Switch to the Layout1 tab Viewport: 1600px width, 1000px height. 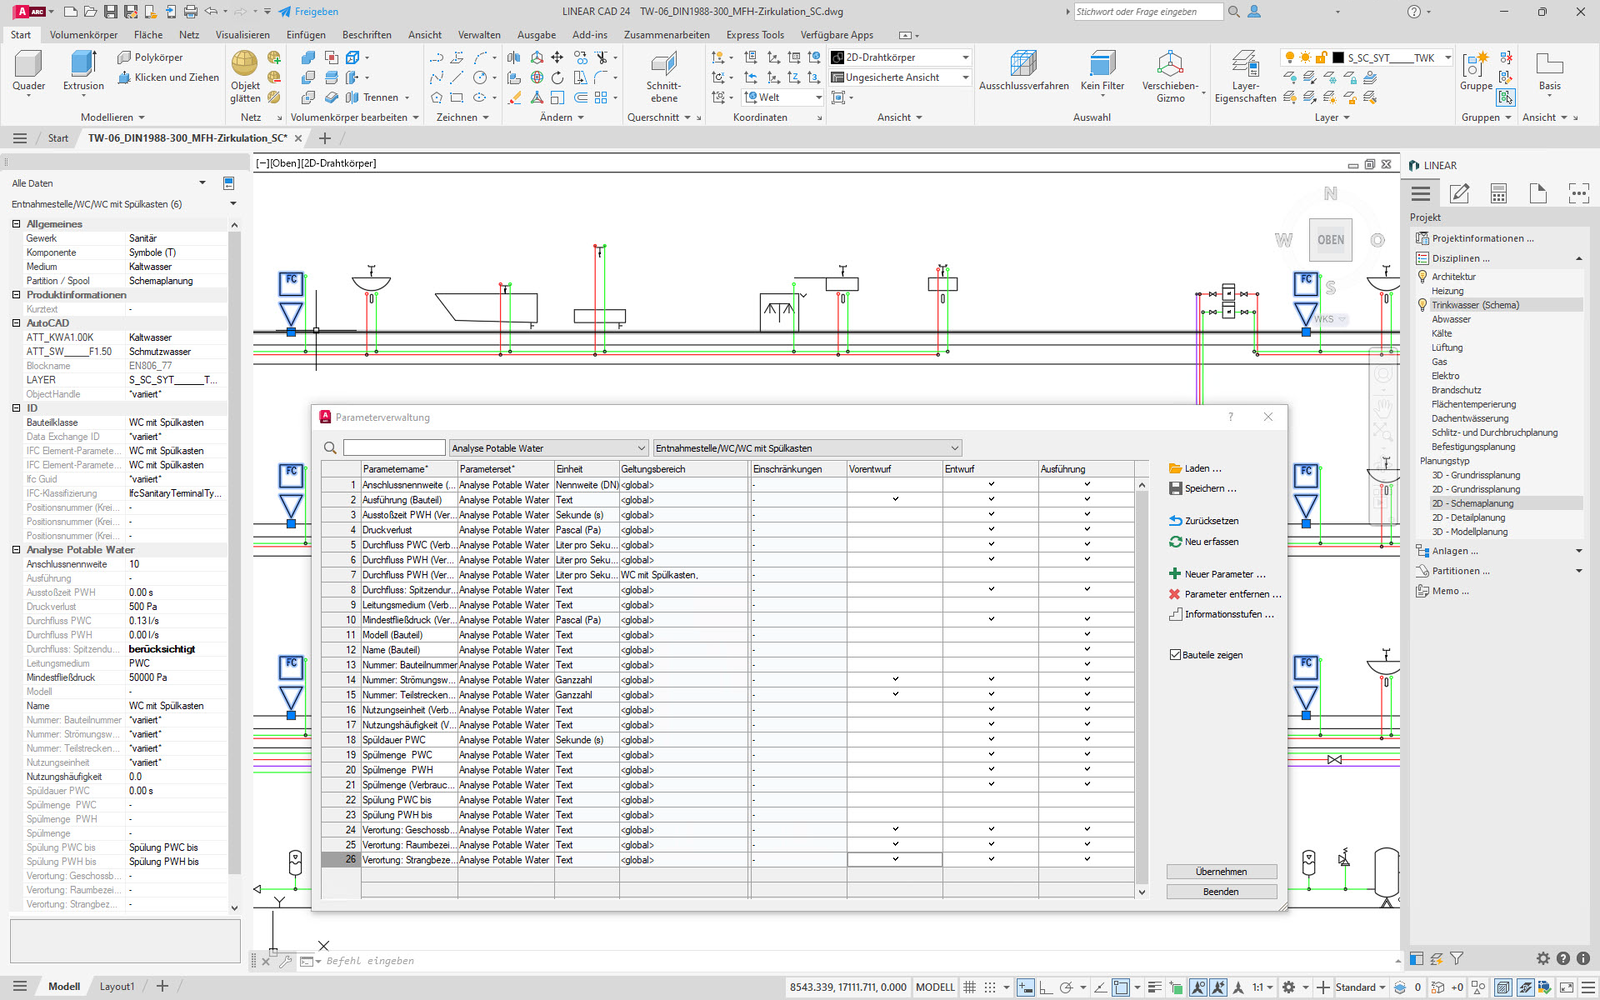[117, 986]
